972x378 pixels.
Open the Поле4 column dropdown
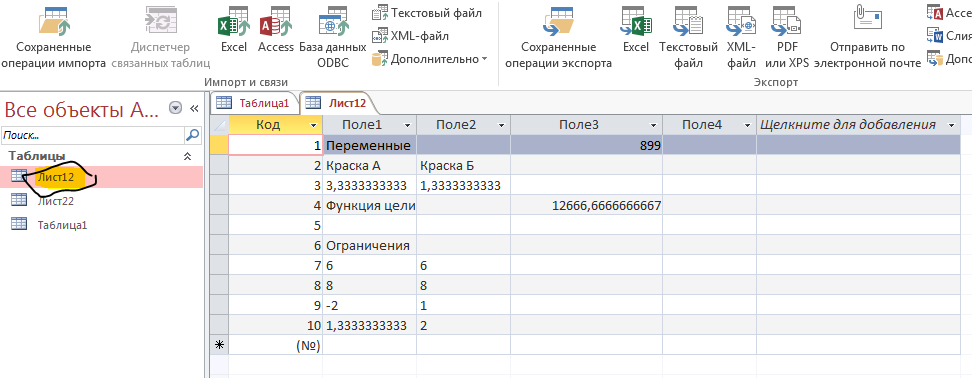click(x=747, y=125)
